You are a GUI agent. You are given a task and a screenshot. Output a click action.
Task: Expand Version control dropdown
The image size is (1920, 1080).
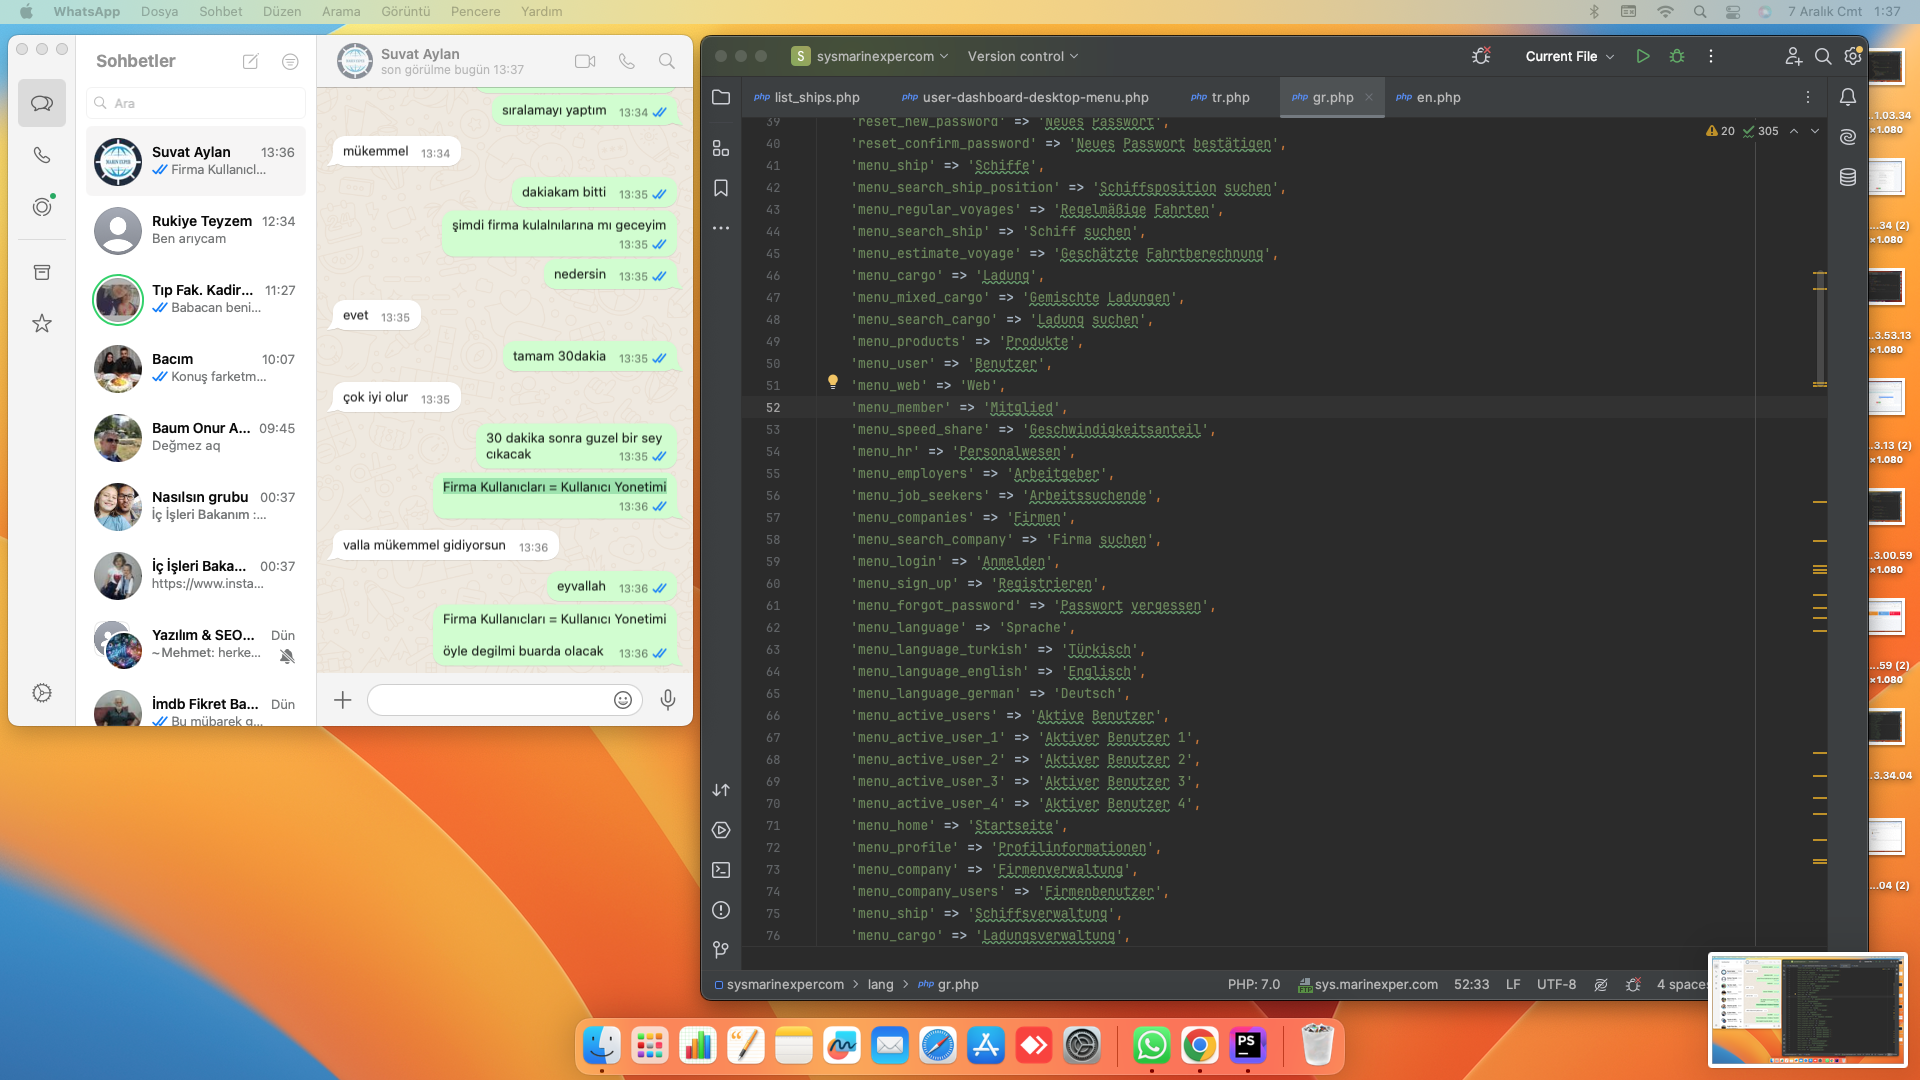tap(1023, 56)
